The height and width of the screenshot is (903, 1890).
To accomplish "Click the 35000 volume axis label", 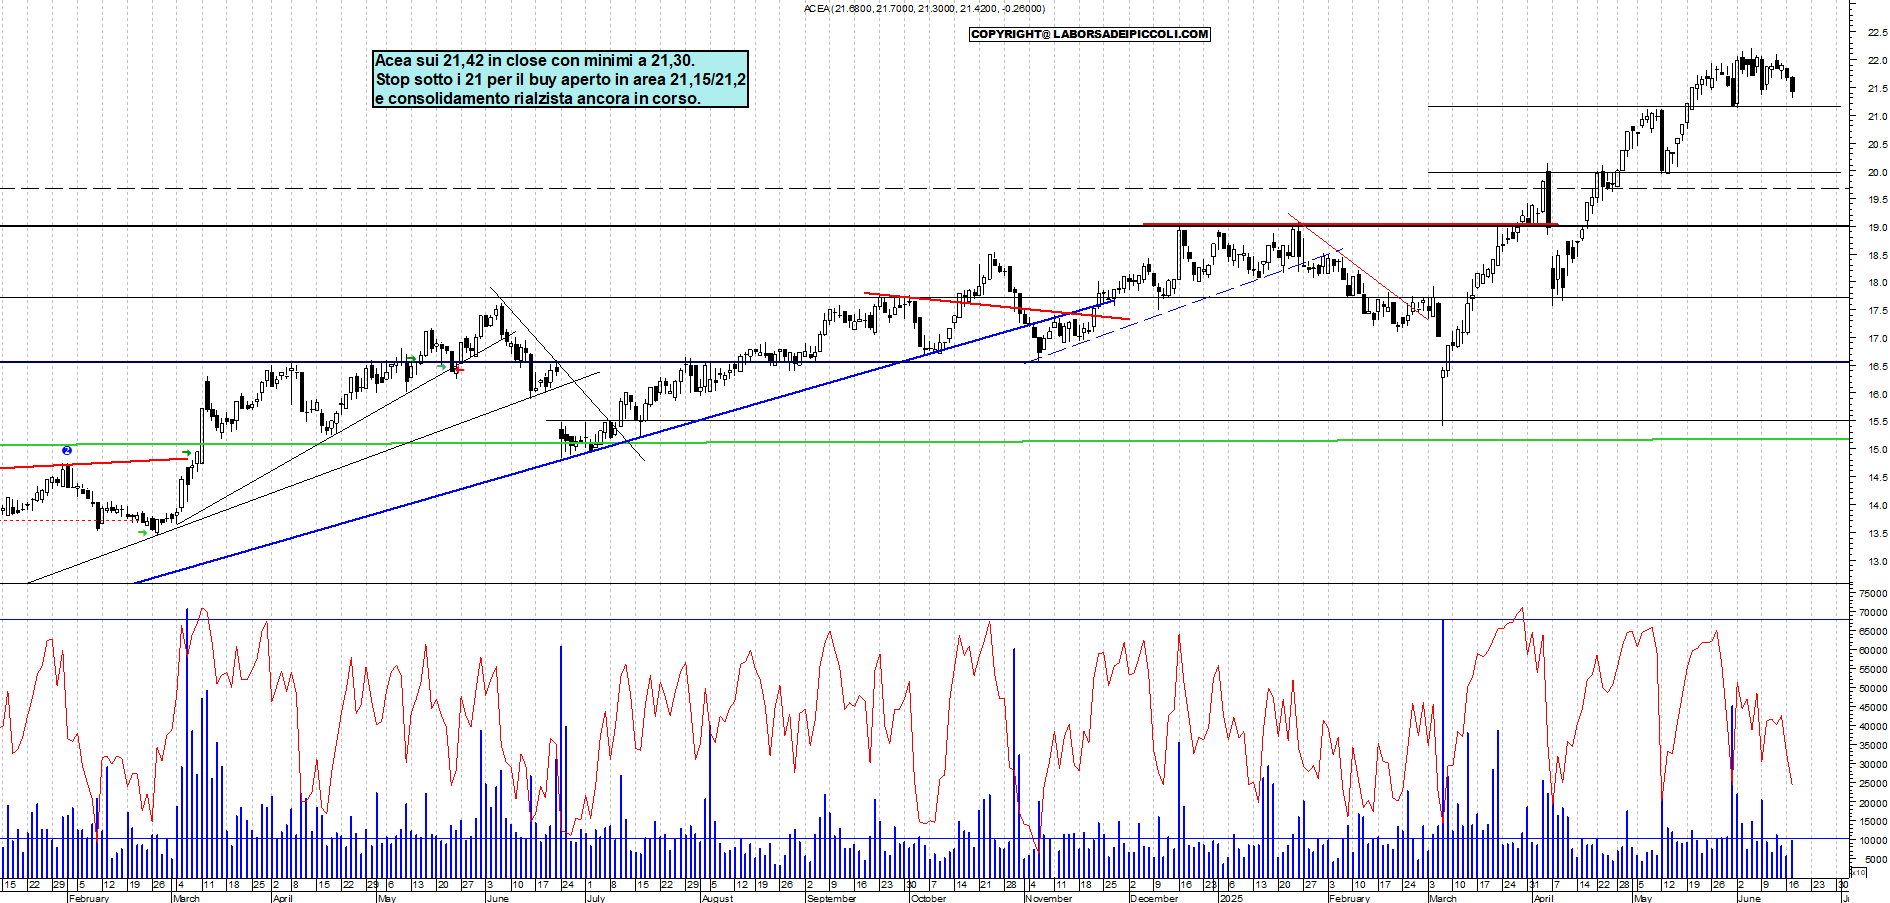I will click(1873, 746).
